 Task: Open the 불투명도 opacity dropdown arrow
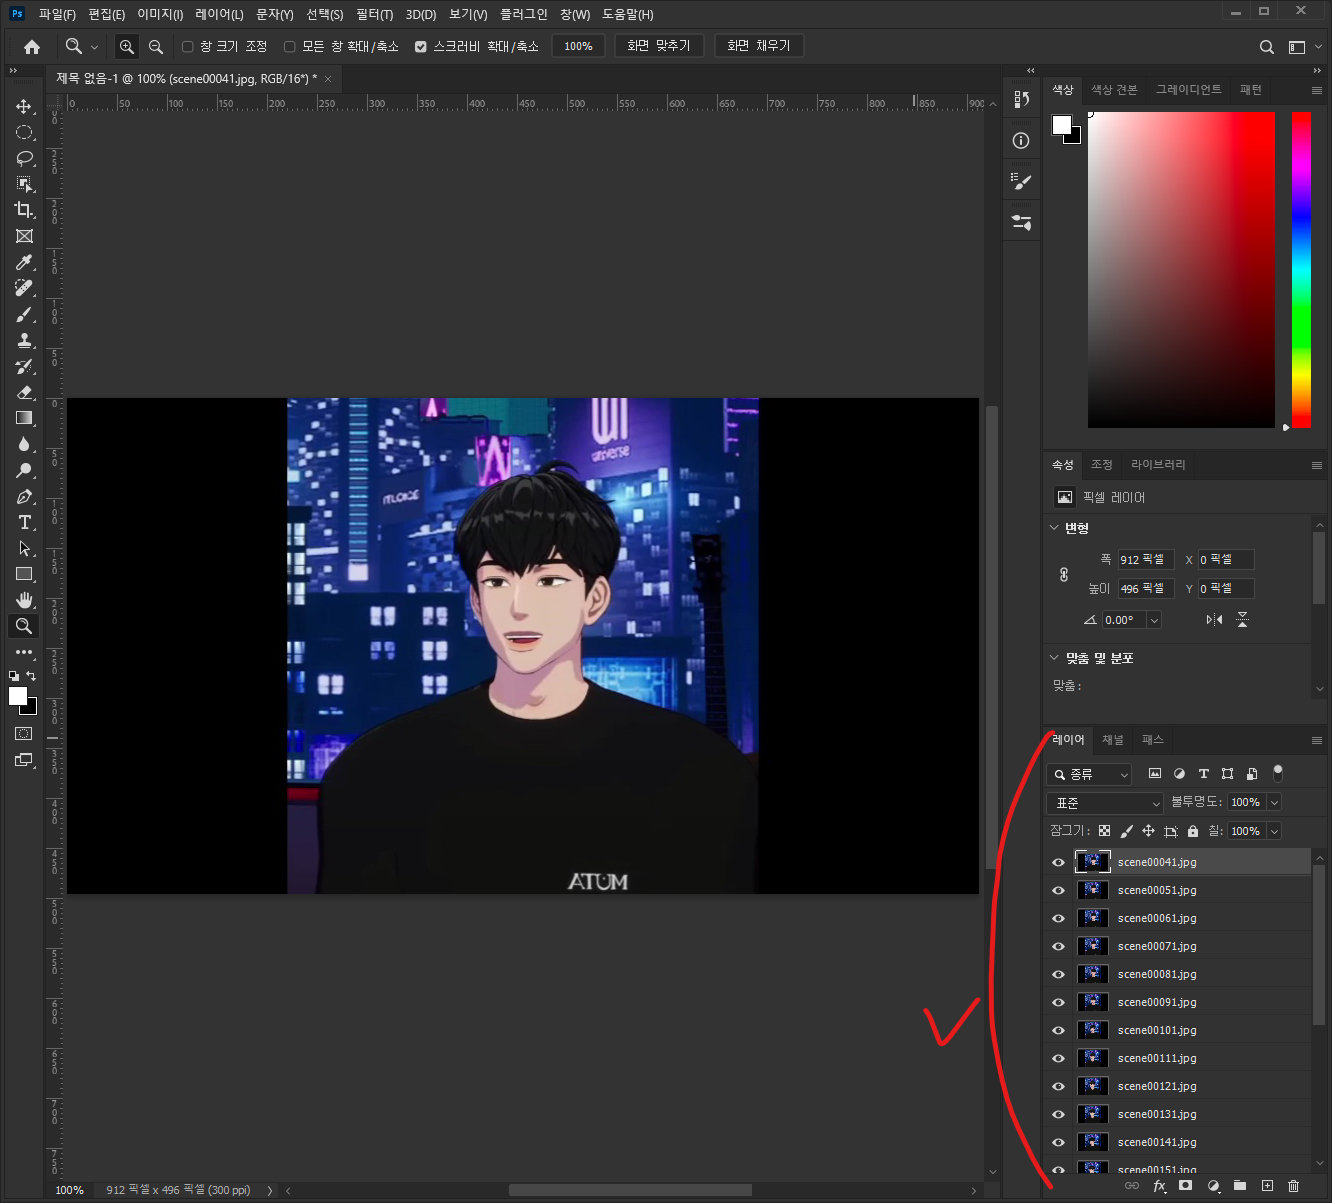[x=1274, y=803]
